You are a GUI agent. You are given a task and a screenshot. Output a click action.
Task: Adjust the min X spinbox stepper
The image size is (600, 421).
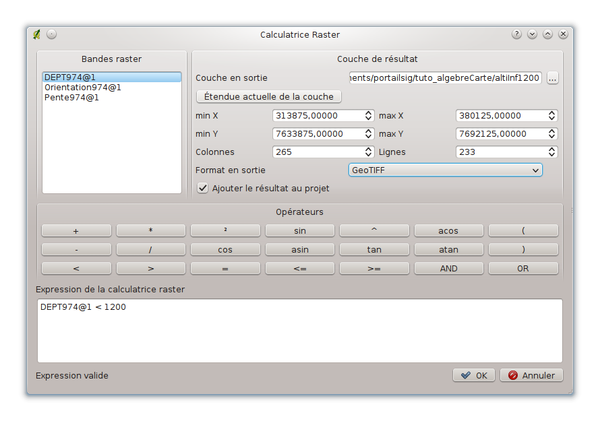[x=368, y=115]
